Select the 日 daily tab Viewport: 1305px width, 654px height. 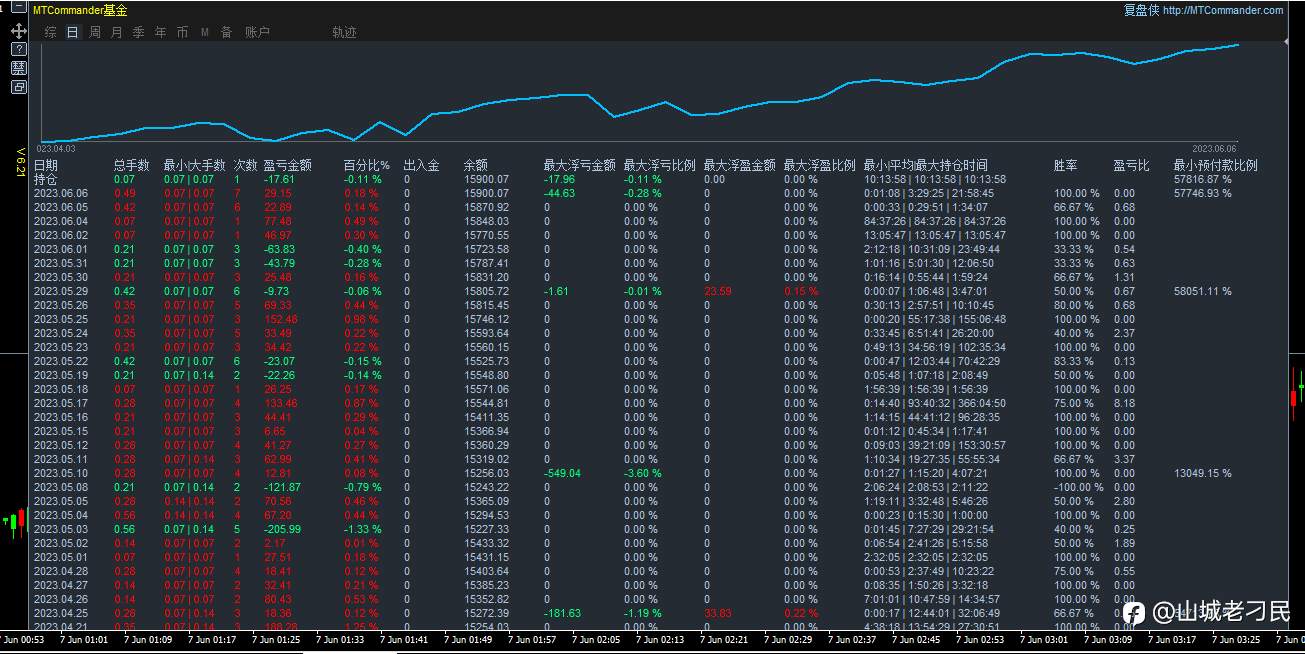(x=73, y=32)
